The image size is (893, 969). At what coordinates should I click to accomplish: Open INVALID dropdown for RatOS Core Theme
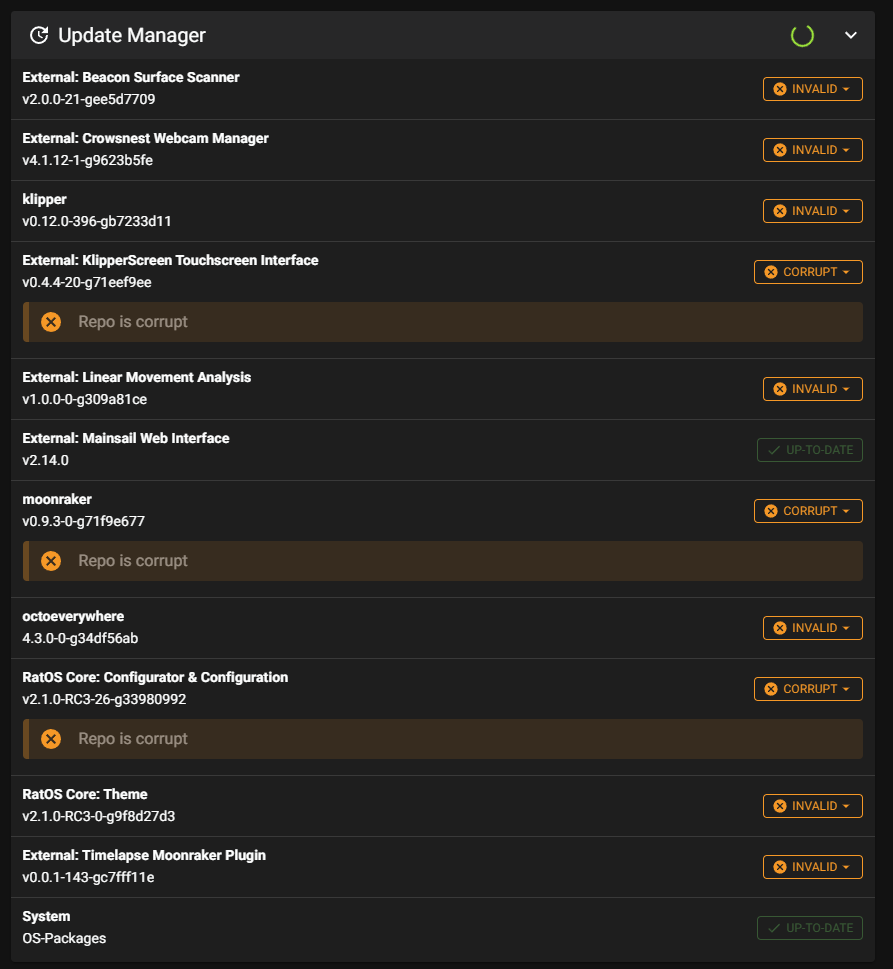[x=813, y=806]
